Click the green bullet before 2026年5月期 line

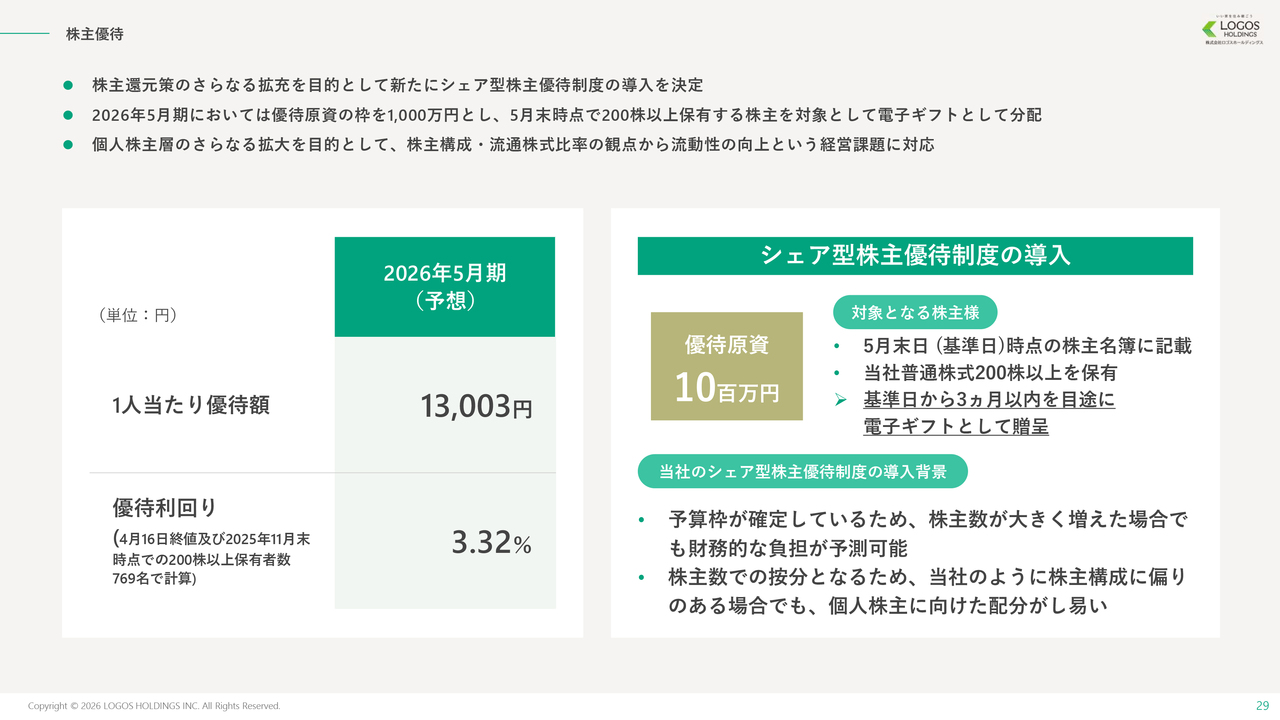tap(68, 115)
